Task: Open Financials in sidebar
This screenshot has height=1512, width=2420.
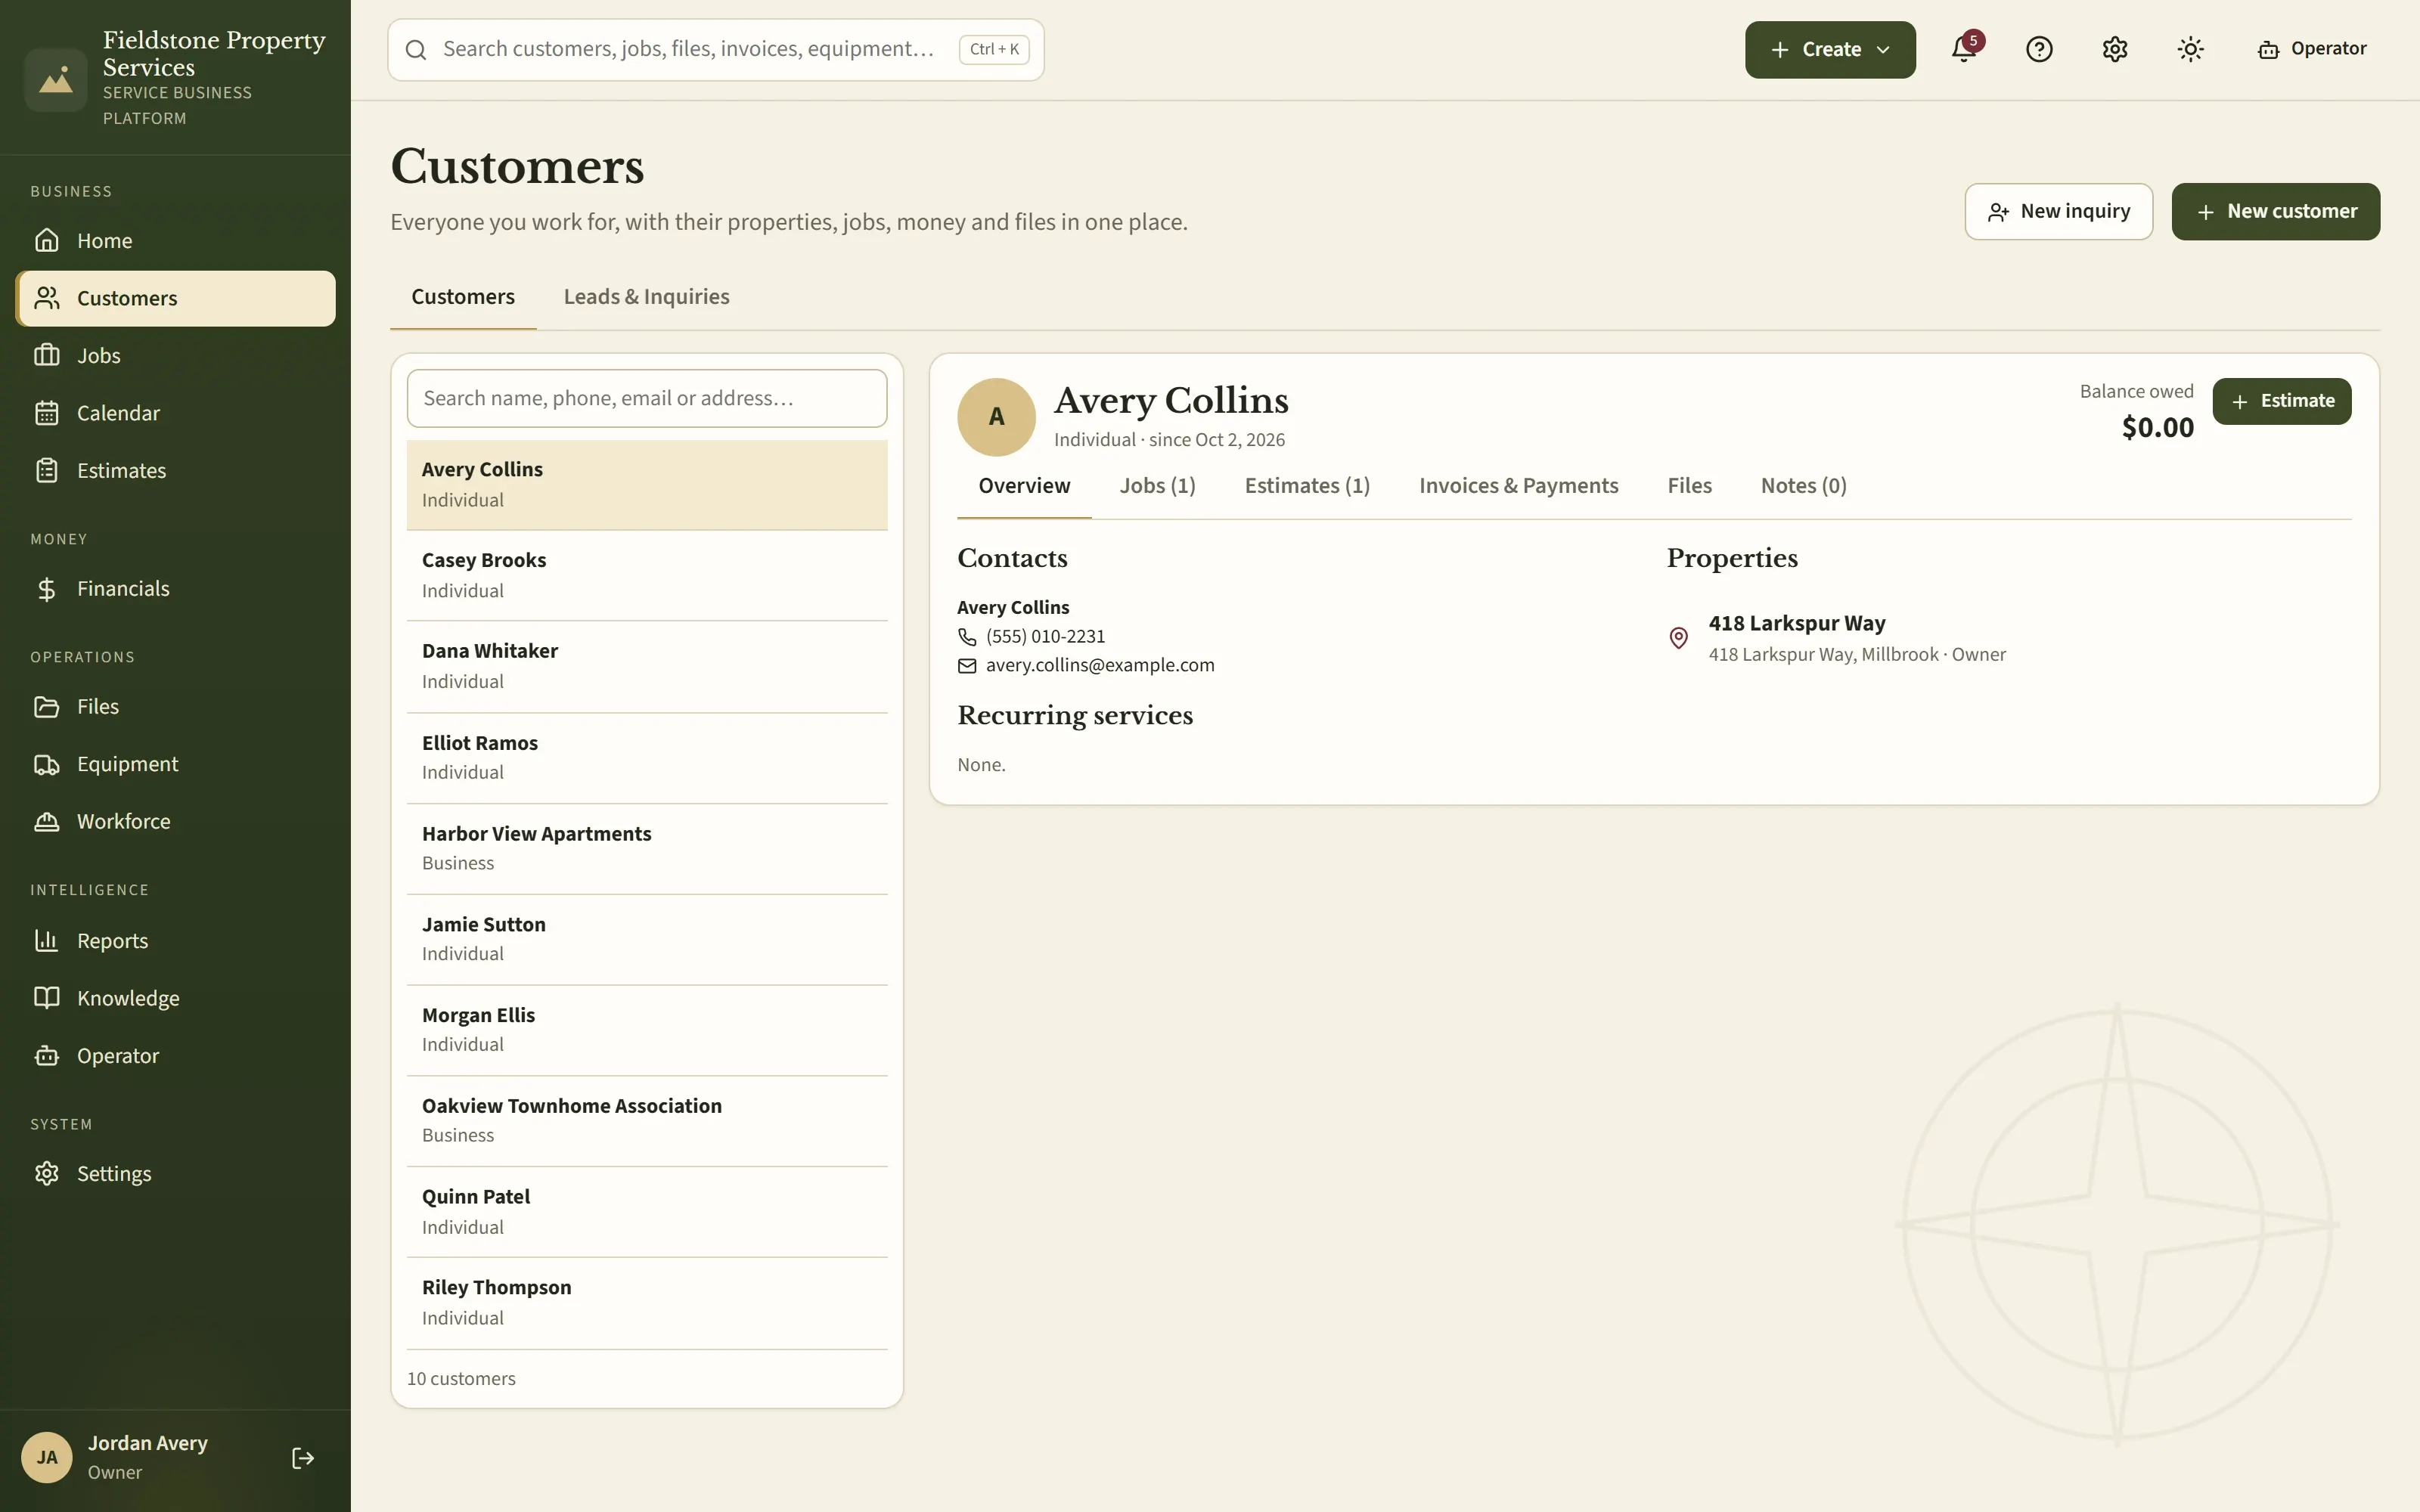Action: click(x=175, y=589)
